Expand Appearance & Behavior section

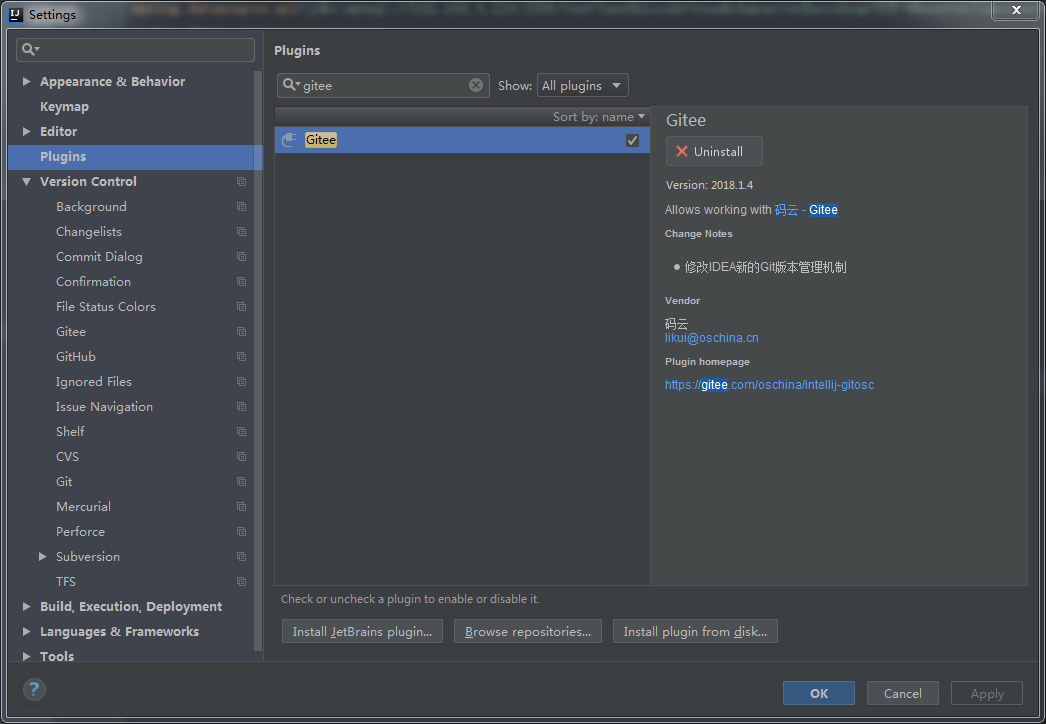[27, 81]
